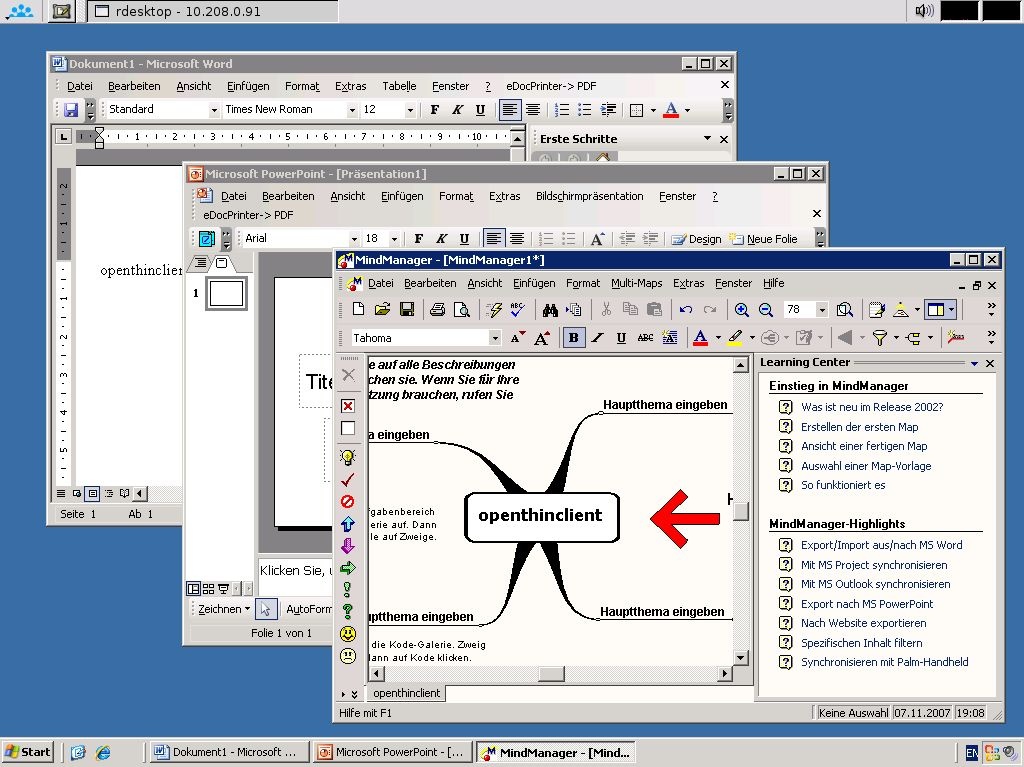
Task: Toggle Italic in MindManager format toolbar
Action: tap(598, 338)
